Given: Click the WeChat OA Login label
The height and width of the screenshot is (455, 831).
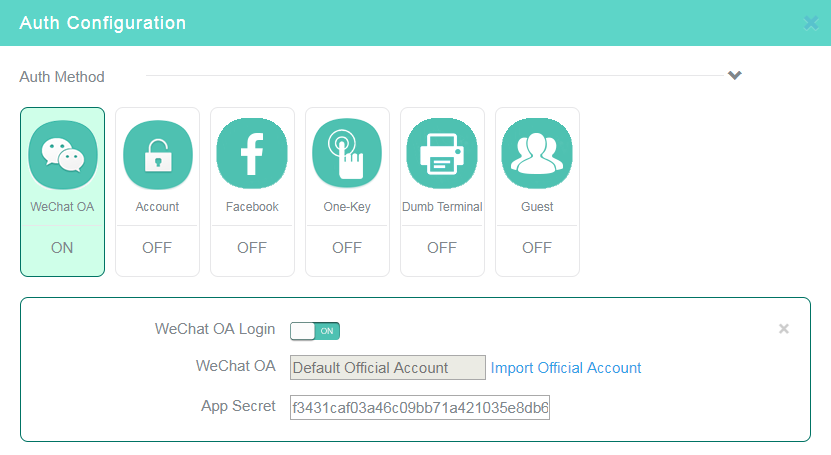Looking at the screenshot, I should click(x=215, y=329).
